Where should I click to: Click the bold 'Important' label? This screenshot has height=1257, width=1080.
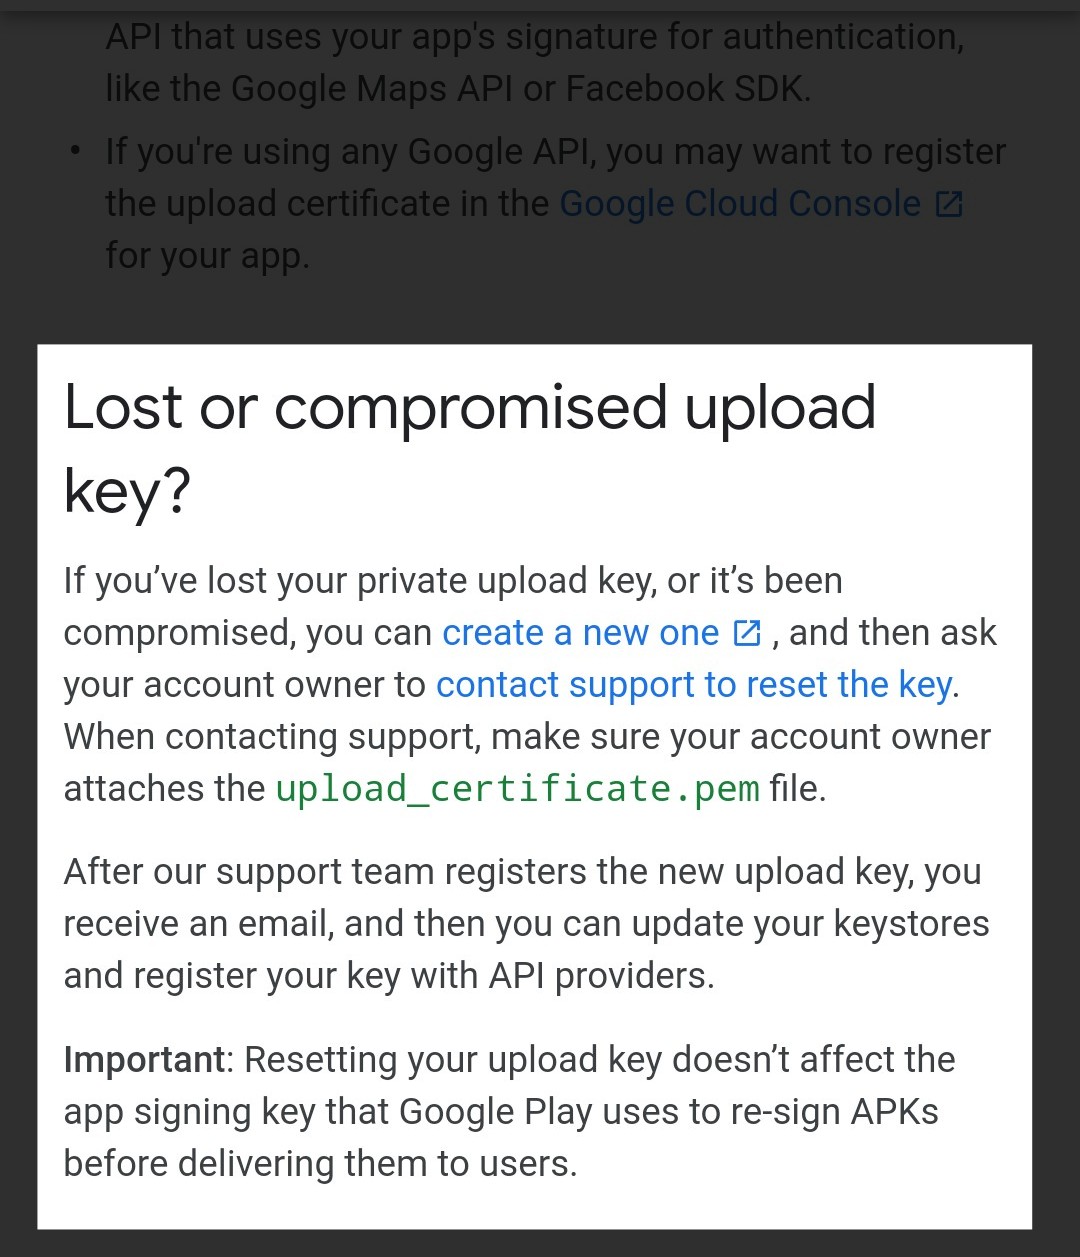point(145,1060)
